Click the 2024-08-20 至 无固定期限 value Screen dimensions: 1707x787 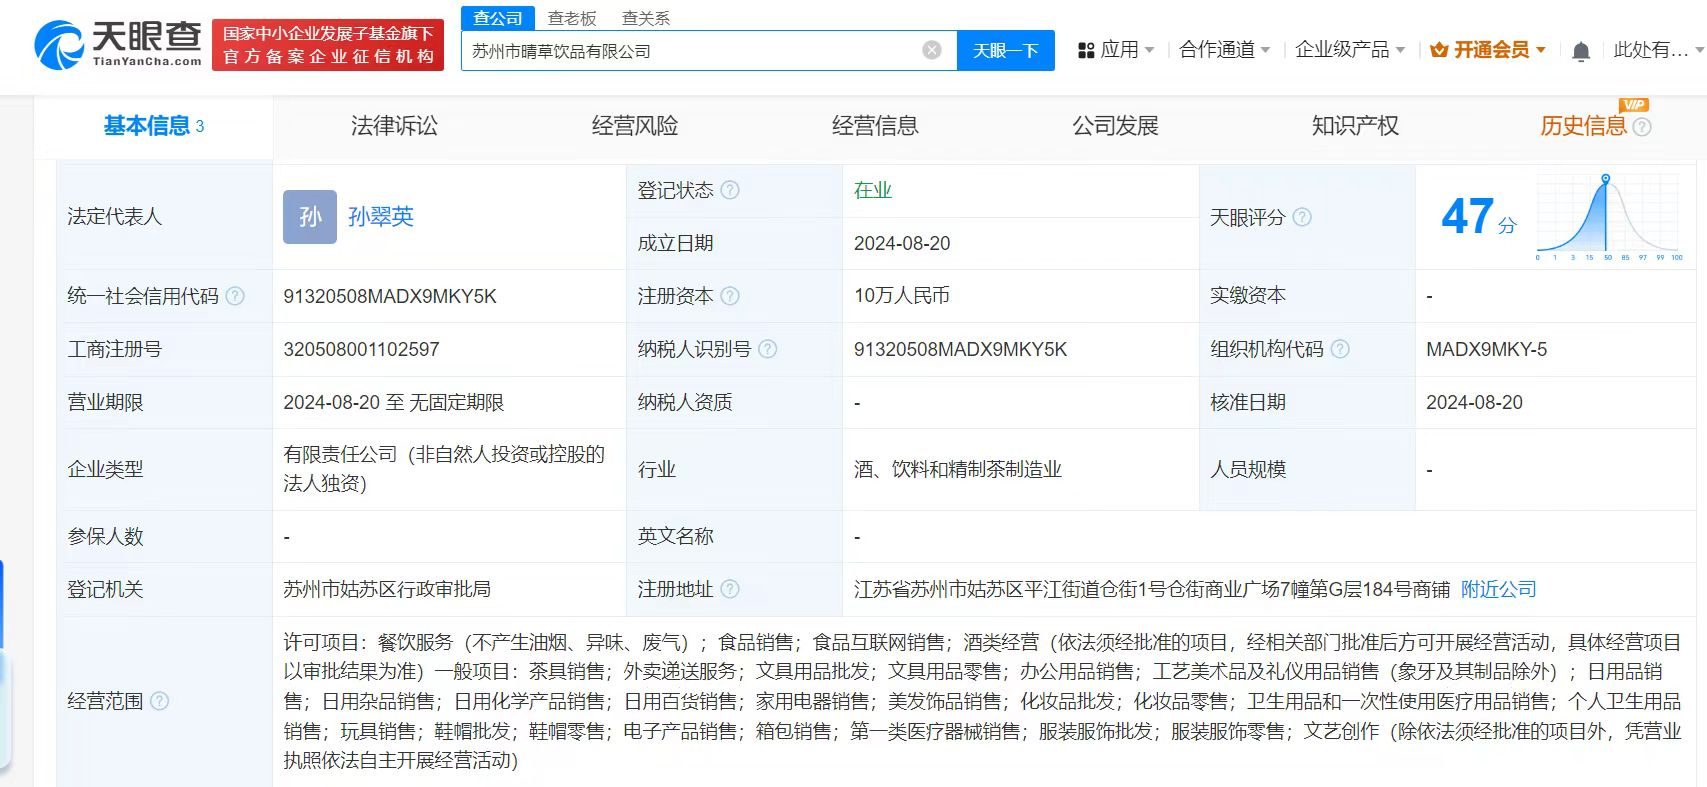pyautogui.click(x=394, y=402)
